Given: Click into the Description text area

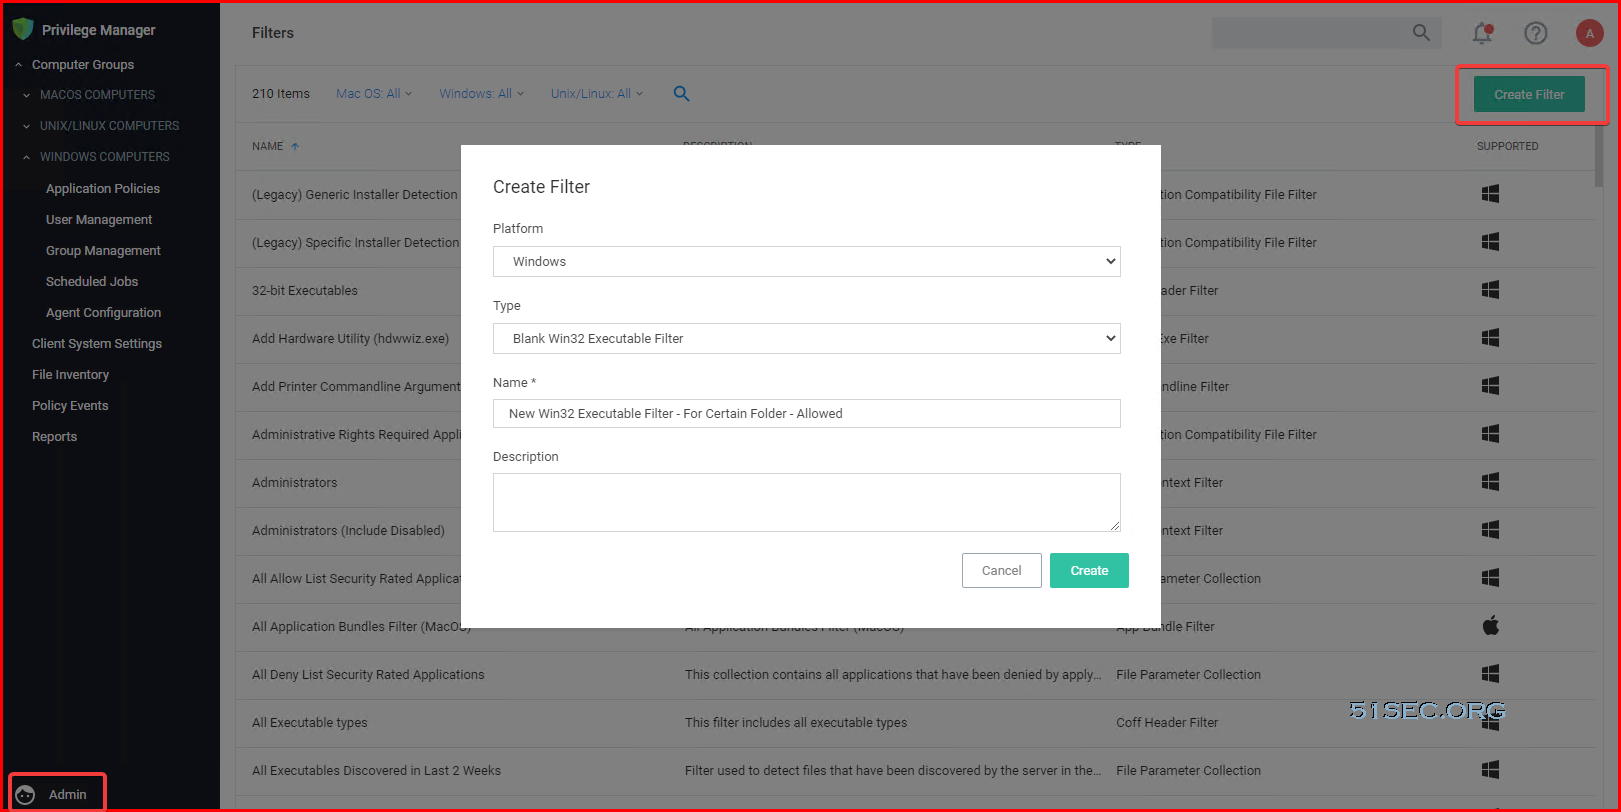Looking at the screenshot, I should (x=807, y=503).
